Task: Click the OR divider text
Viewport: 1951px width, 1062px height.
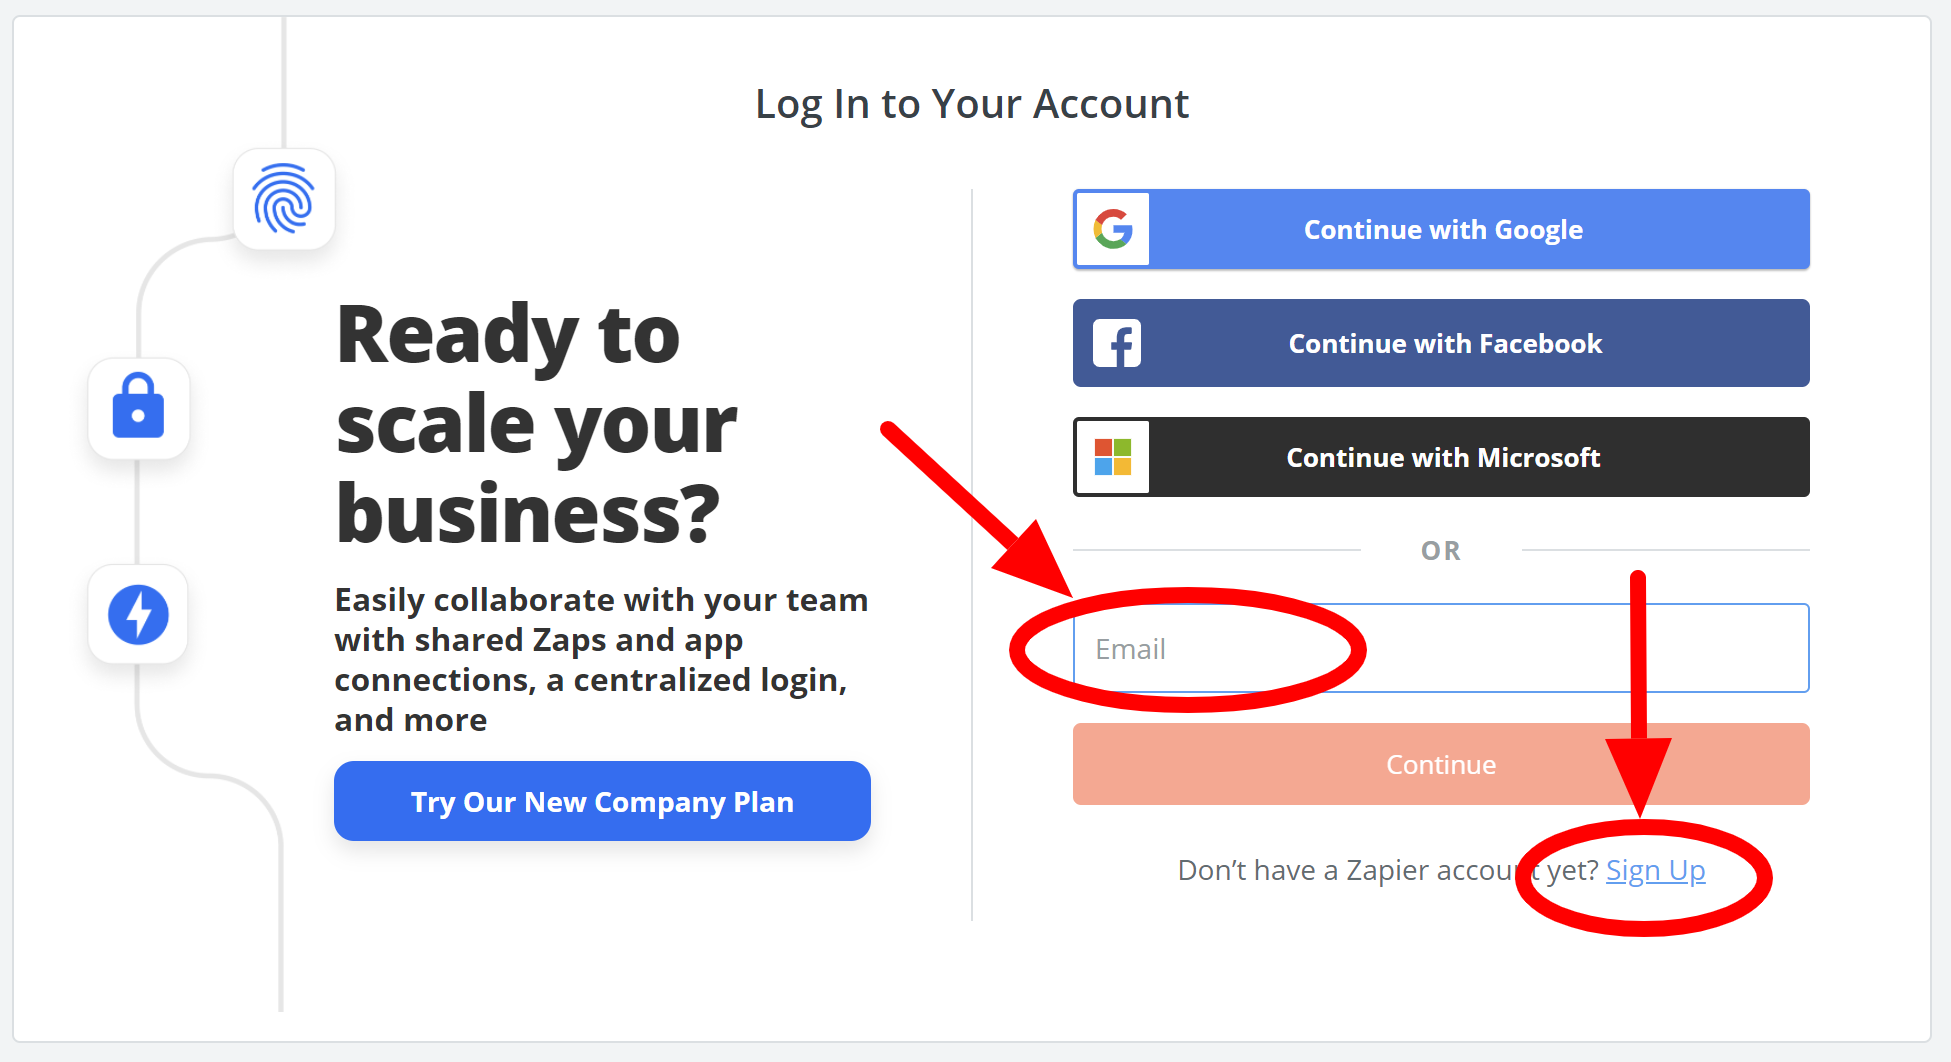Action: (x=1441, y=550)
